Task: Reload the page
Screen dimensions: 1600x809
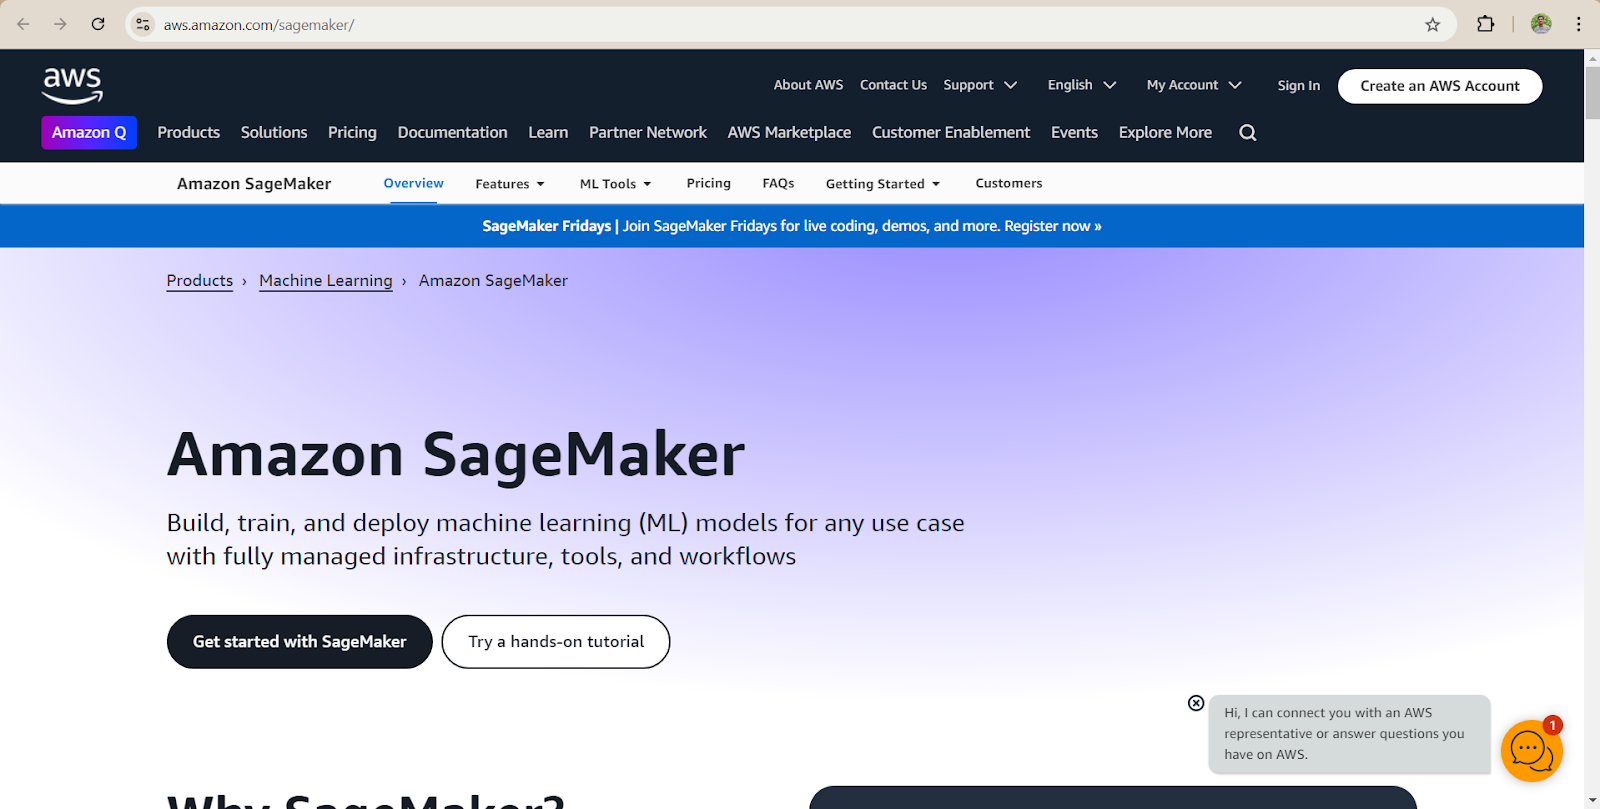Action: point(98,24)
